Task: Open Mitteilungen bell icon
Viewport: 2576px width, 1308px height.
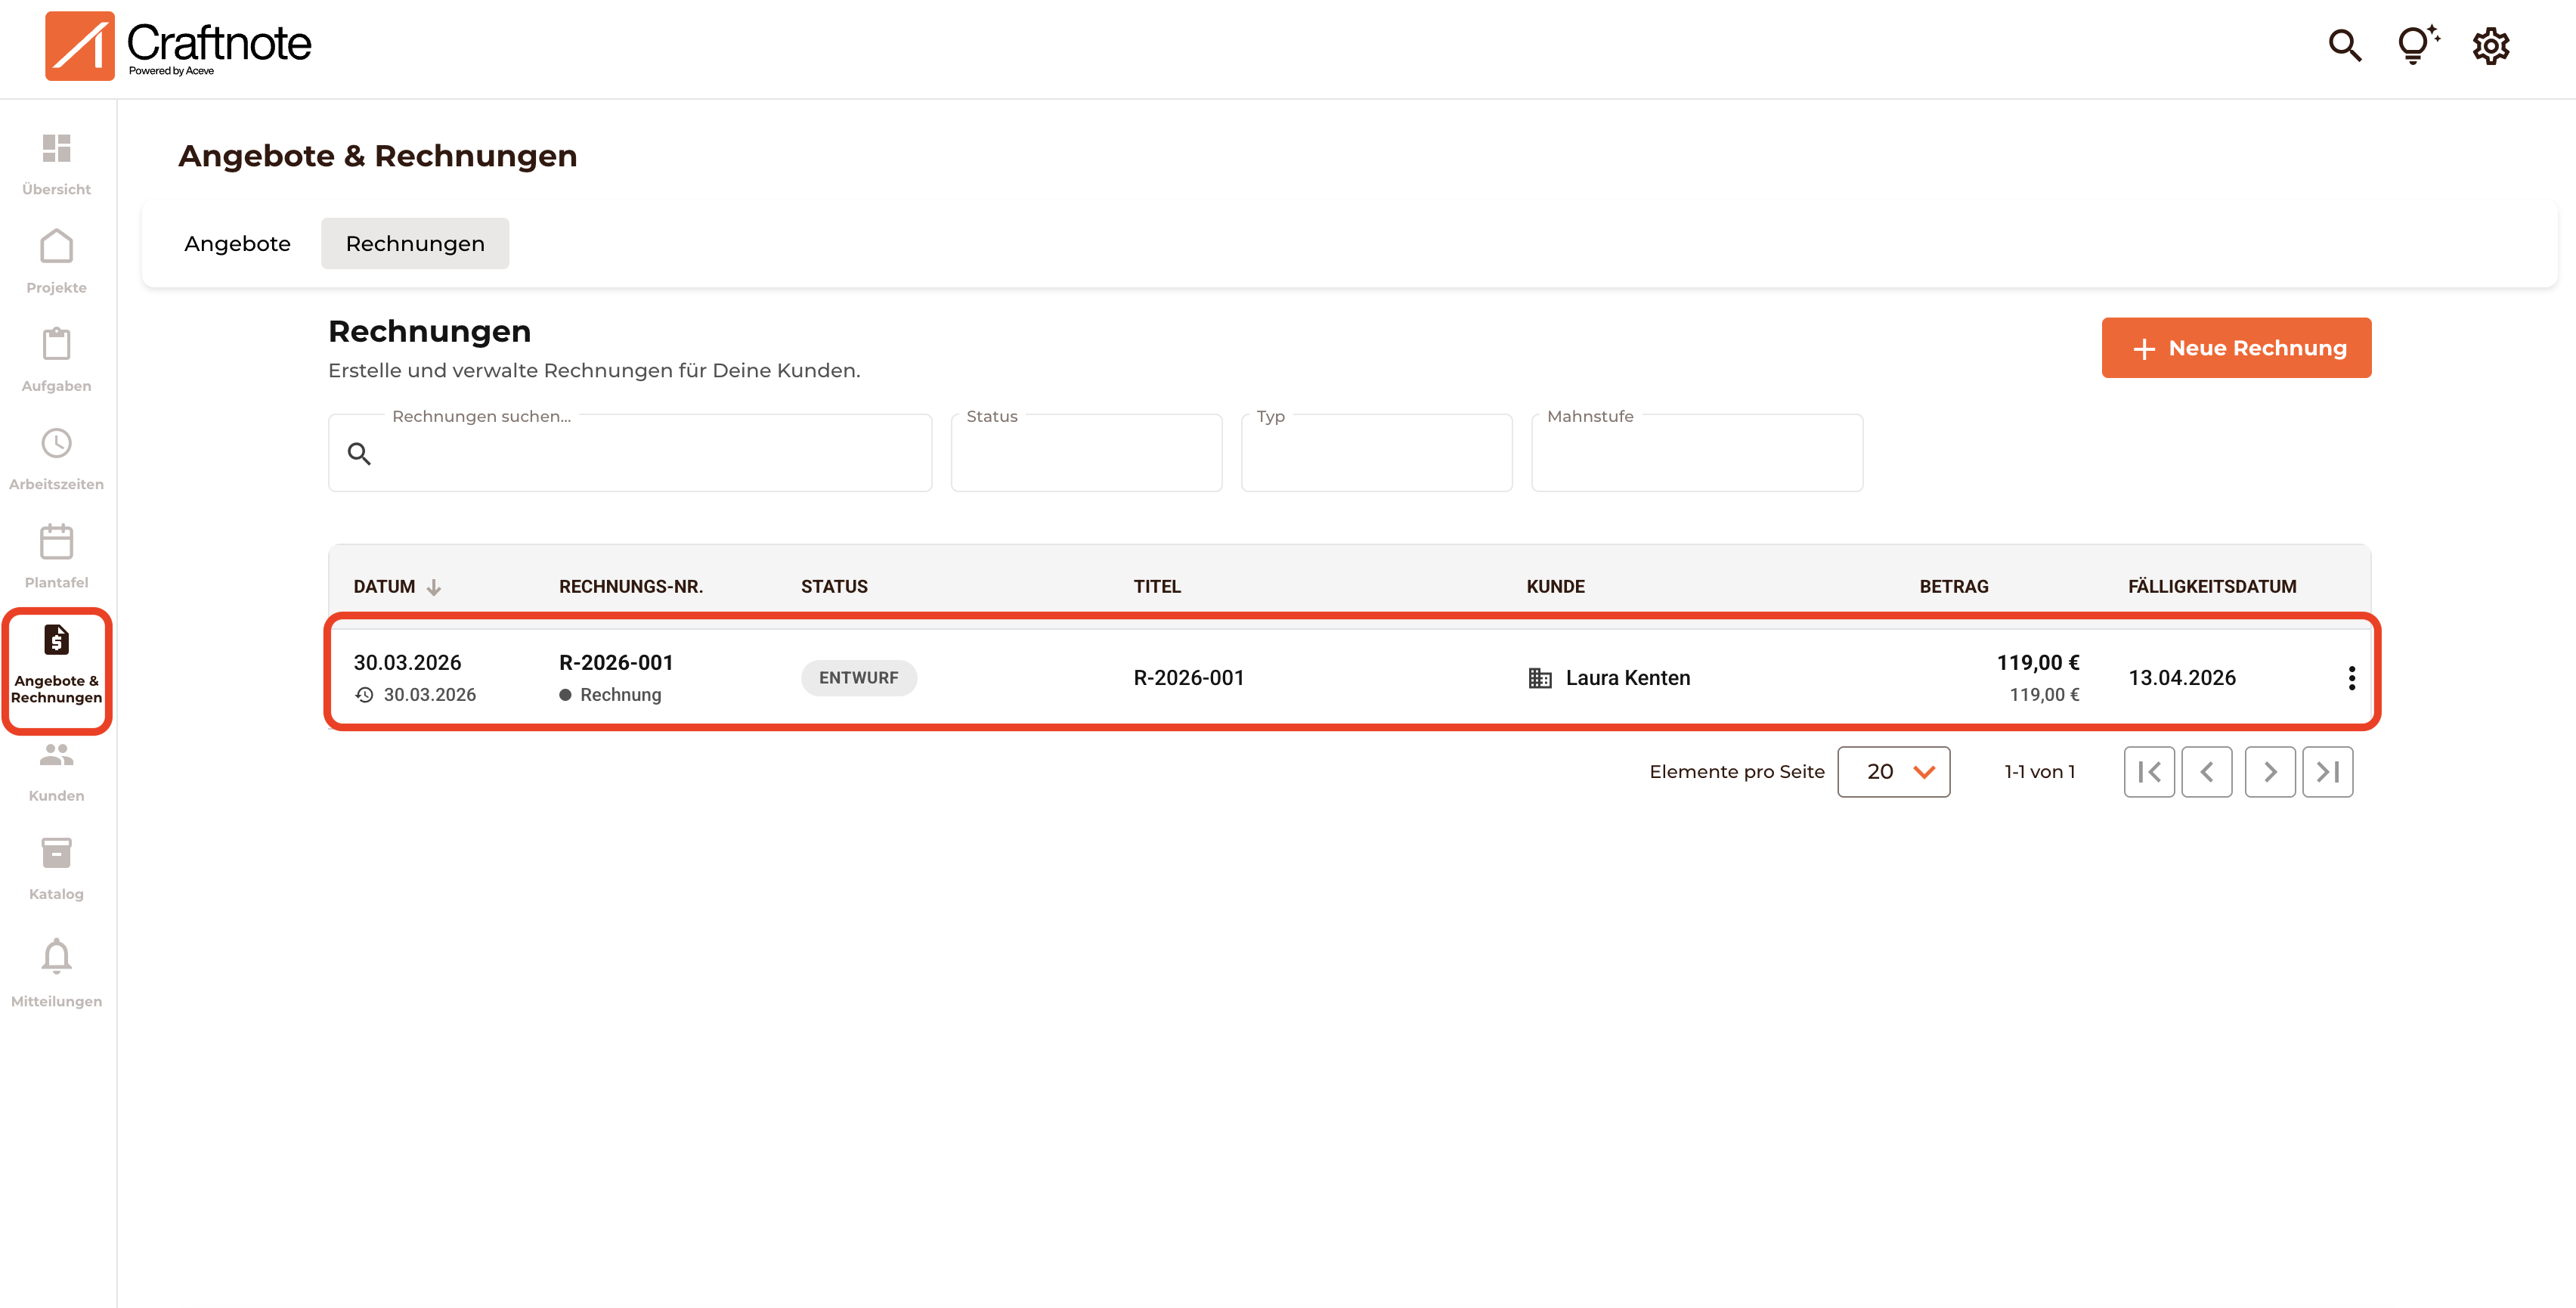Action: click(x=56, y=957)
